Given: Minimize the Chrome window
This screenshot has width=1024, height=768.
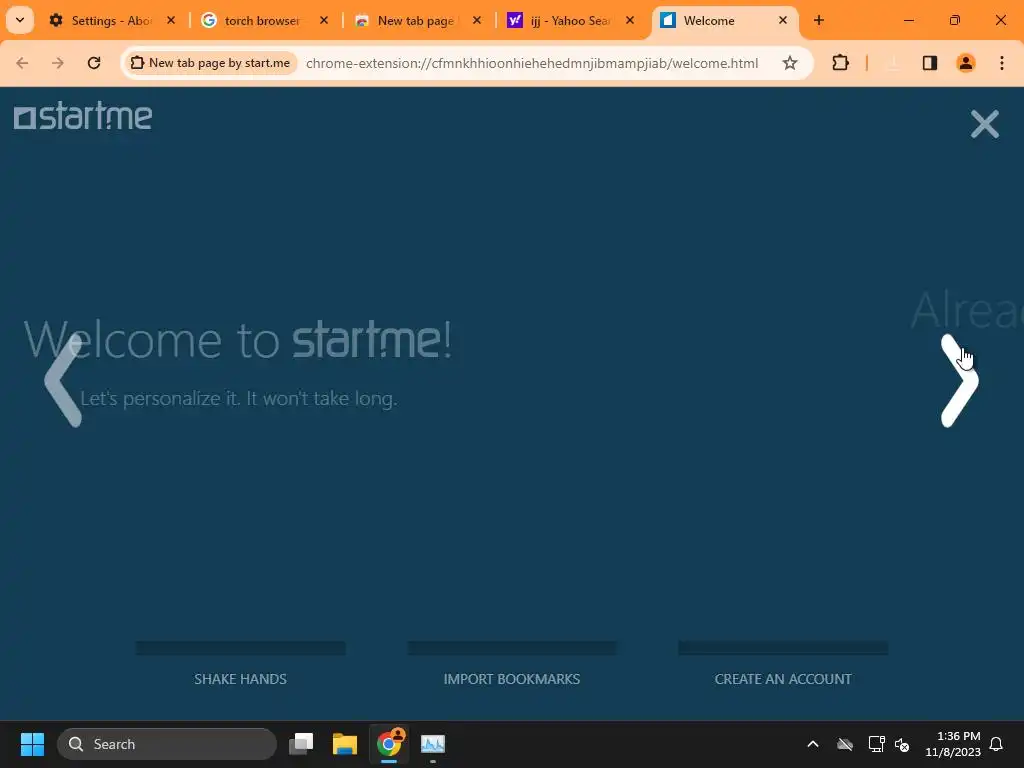Looking at the screenshot, I should click(908, 20).
